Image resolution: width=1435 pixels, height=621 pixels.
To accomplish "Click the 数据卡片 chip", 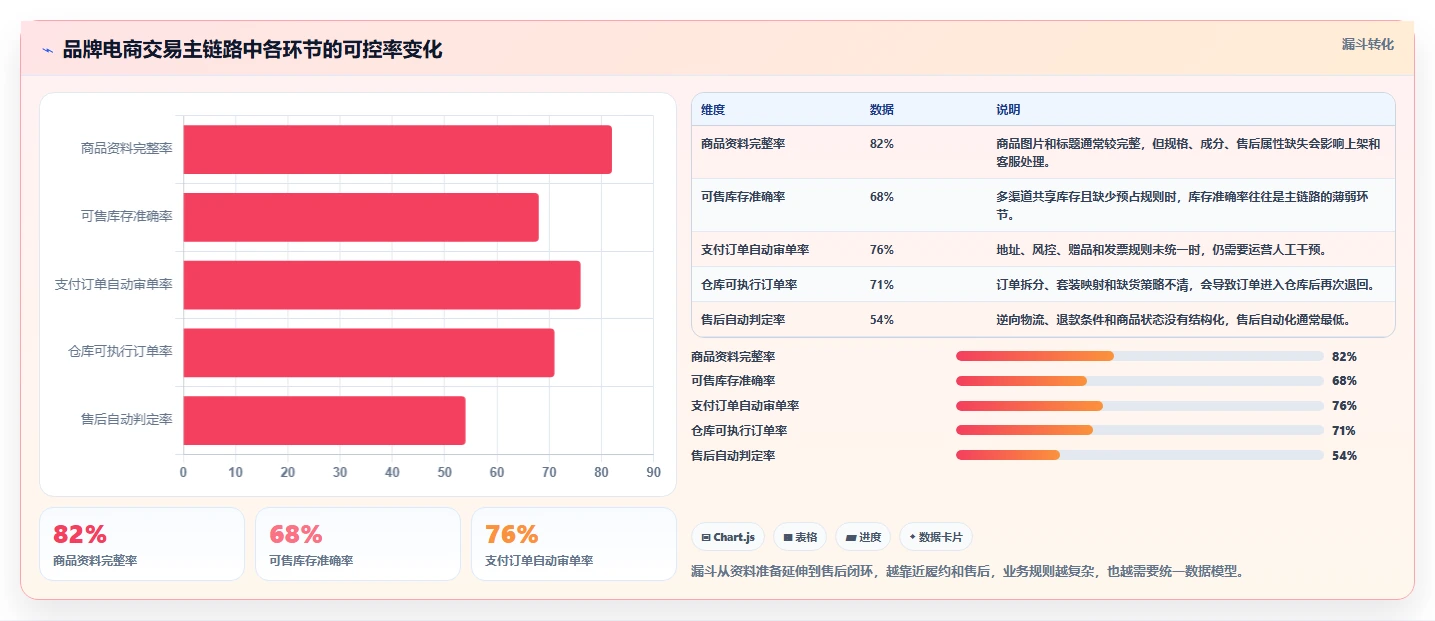I will click(936, 537).
